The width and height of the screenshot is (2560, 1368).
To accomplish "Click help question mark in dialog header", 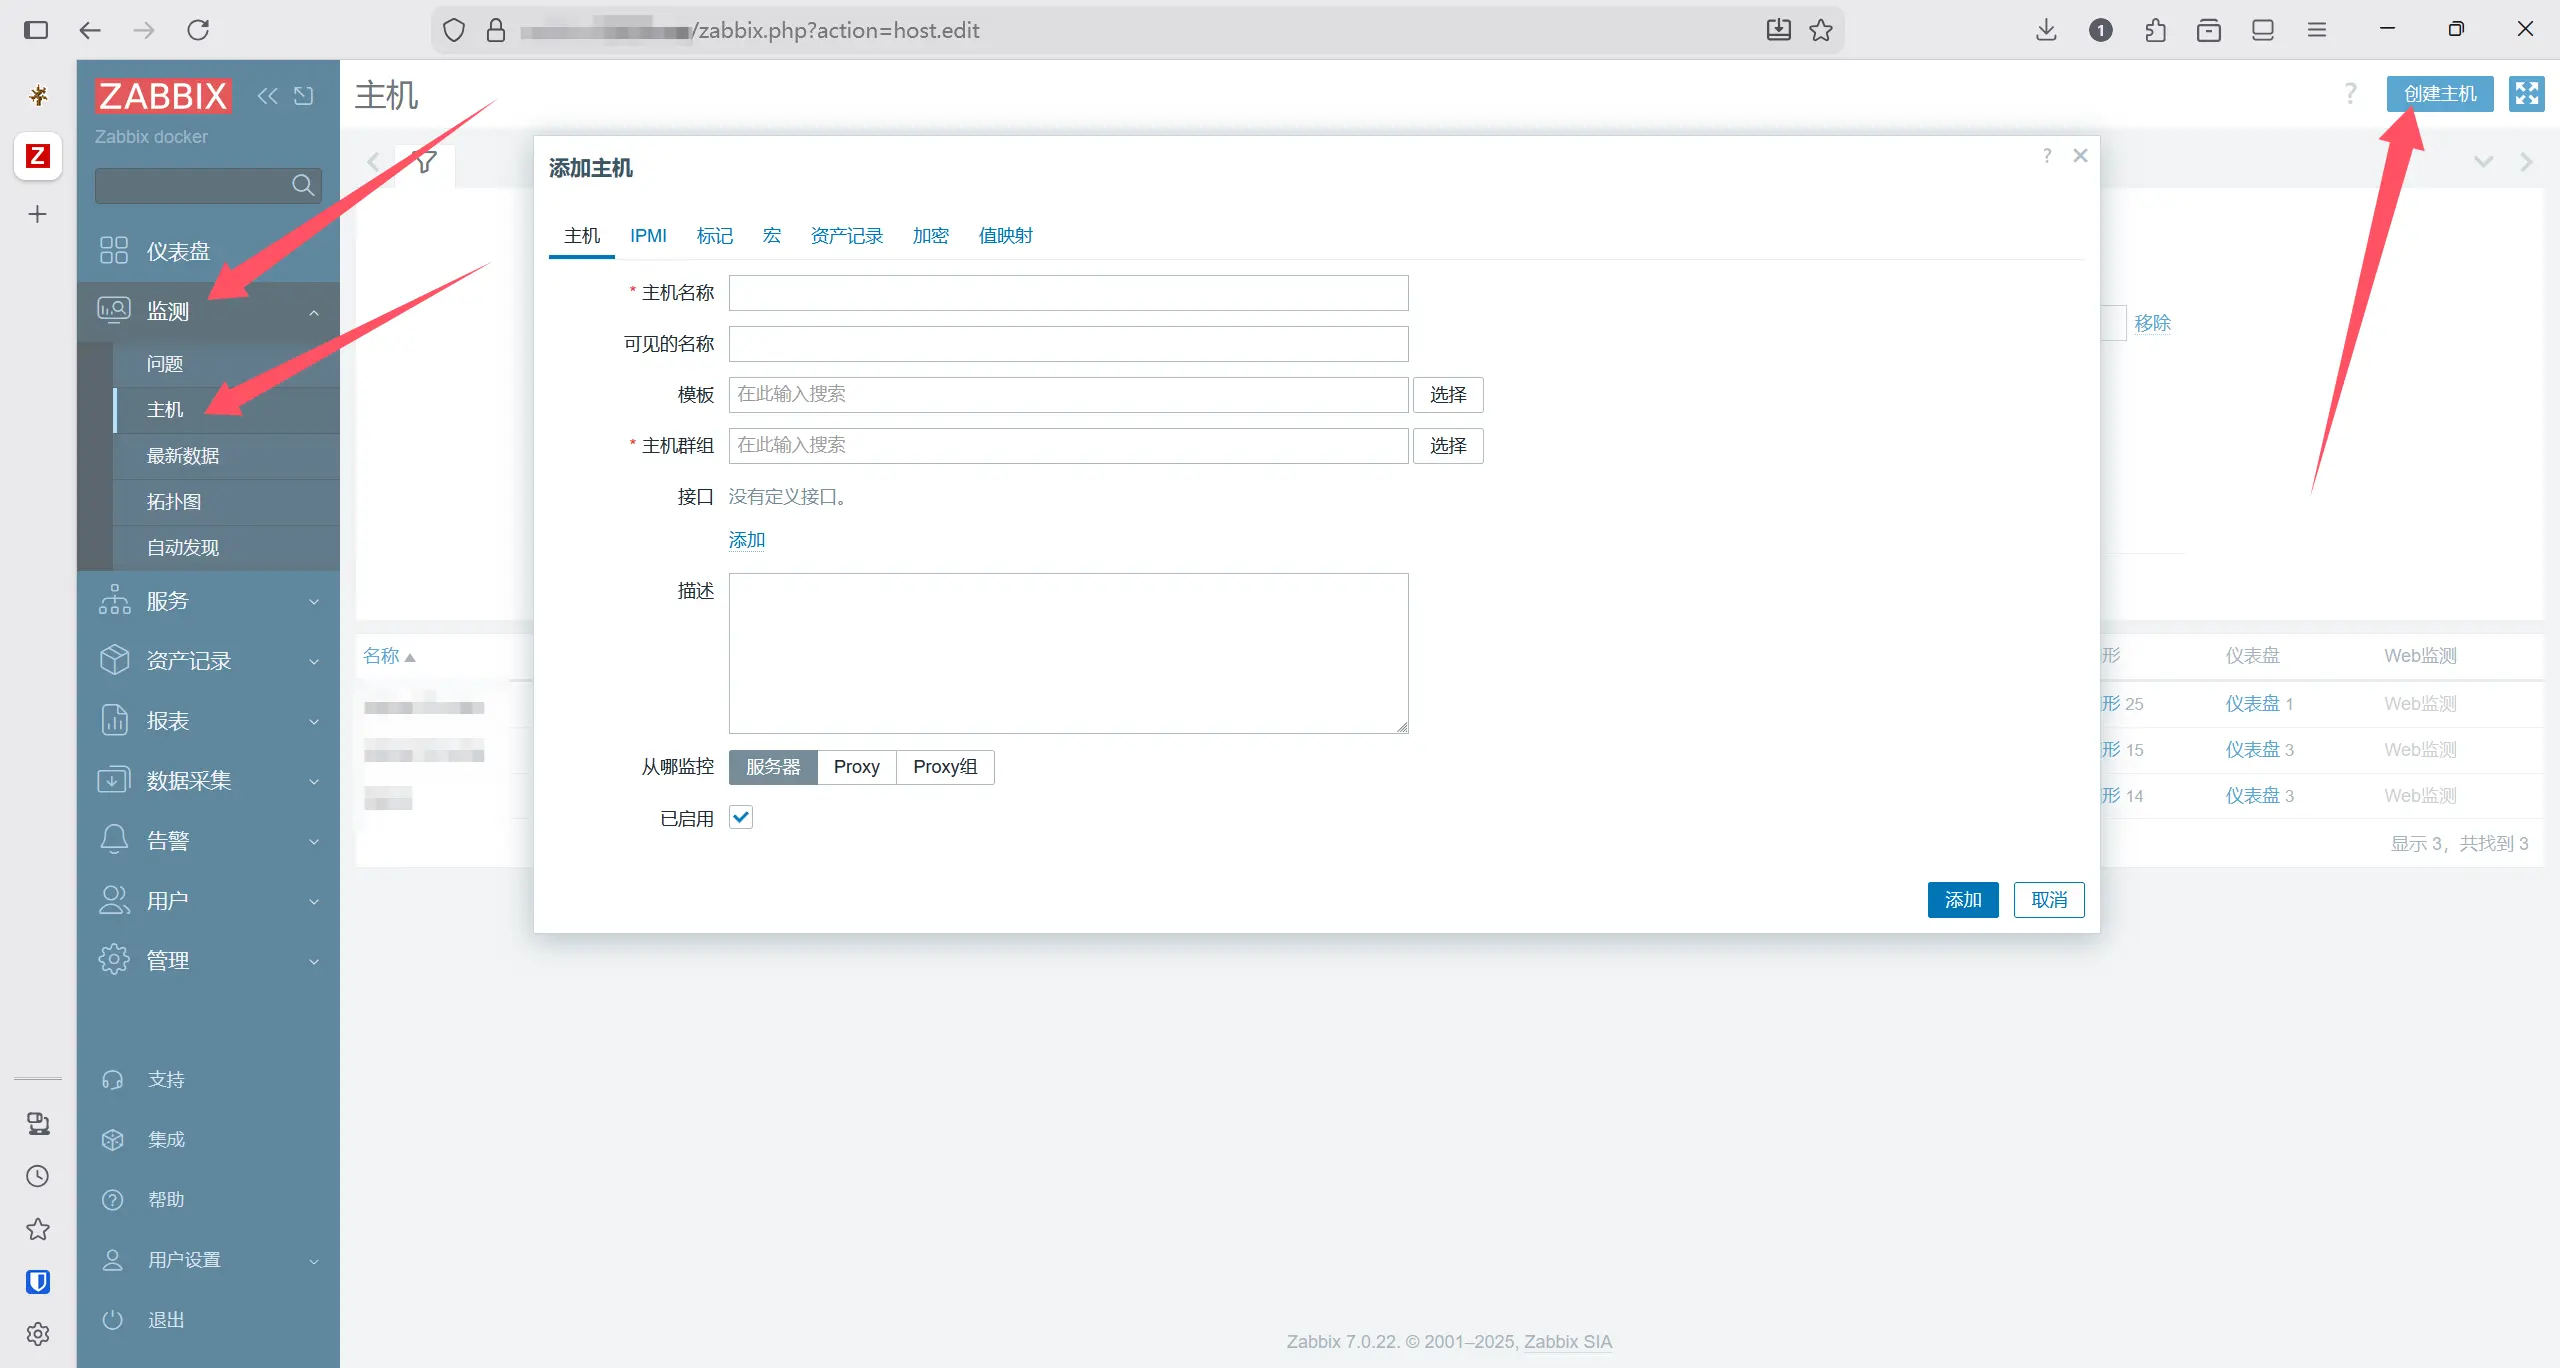I will pos(2047,156).
